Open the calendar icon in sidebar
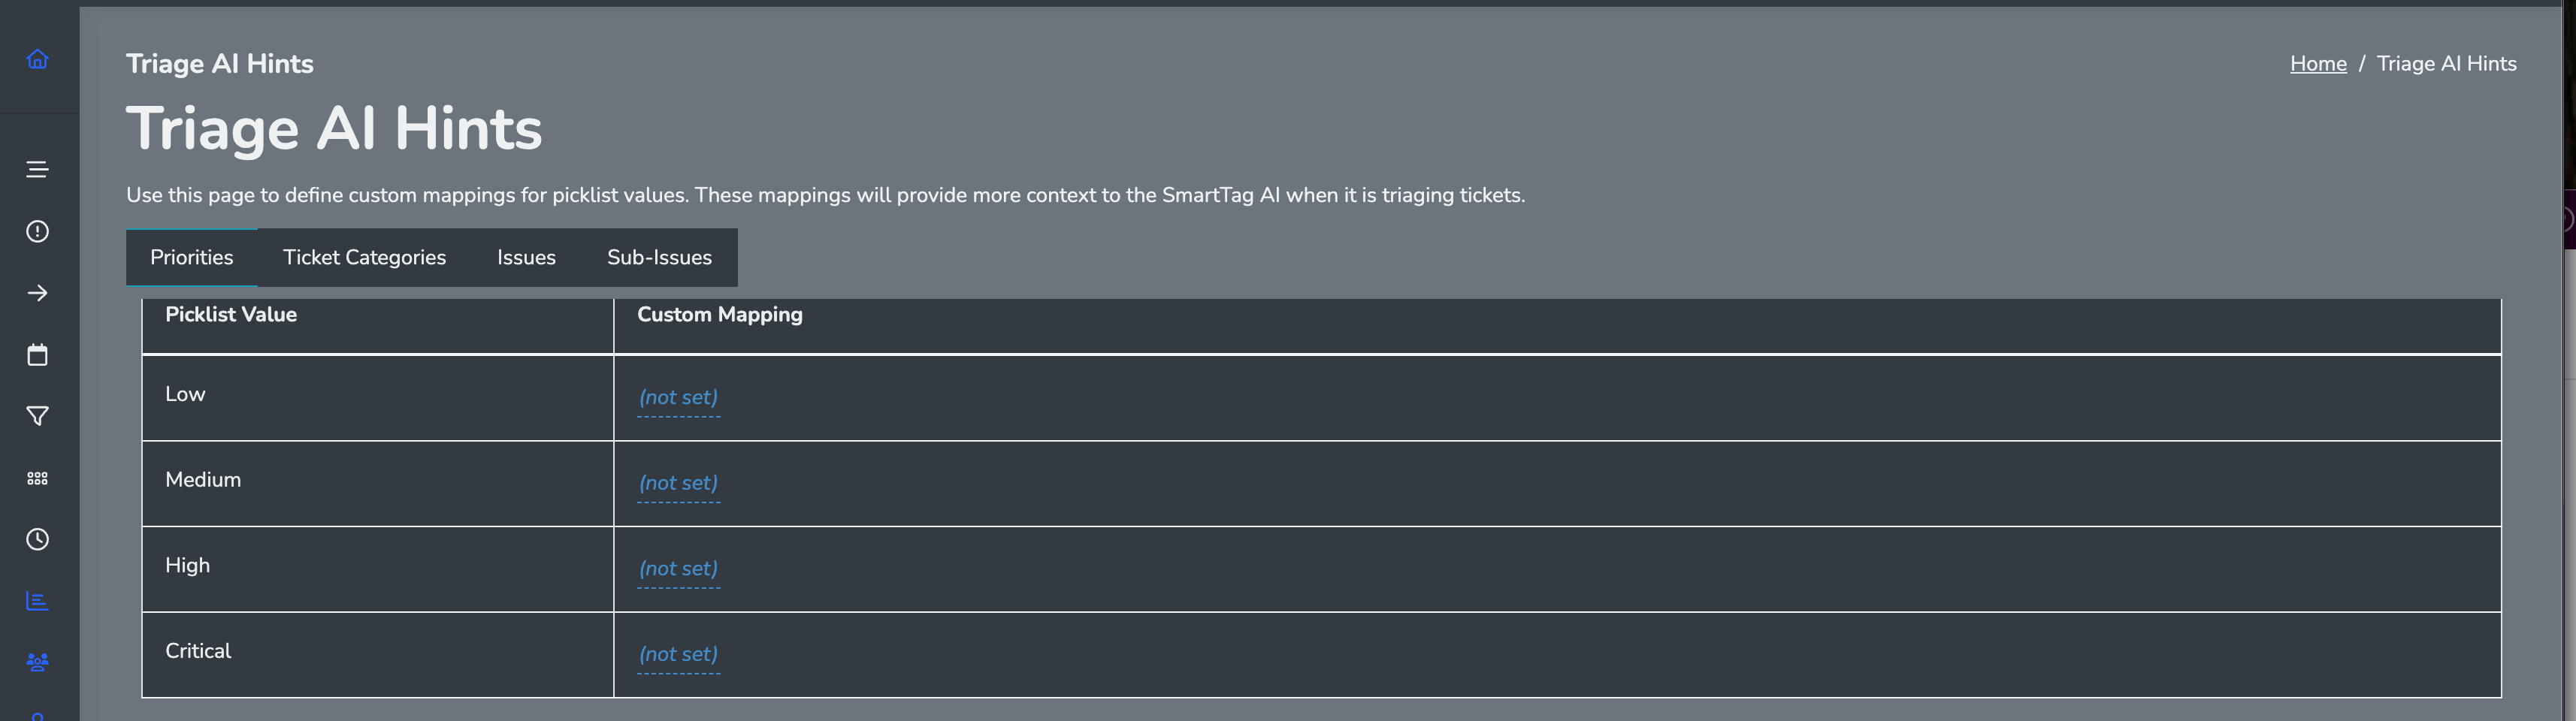 click(37, 355)
